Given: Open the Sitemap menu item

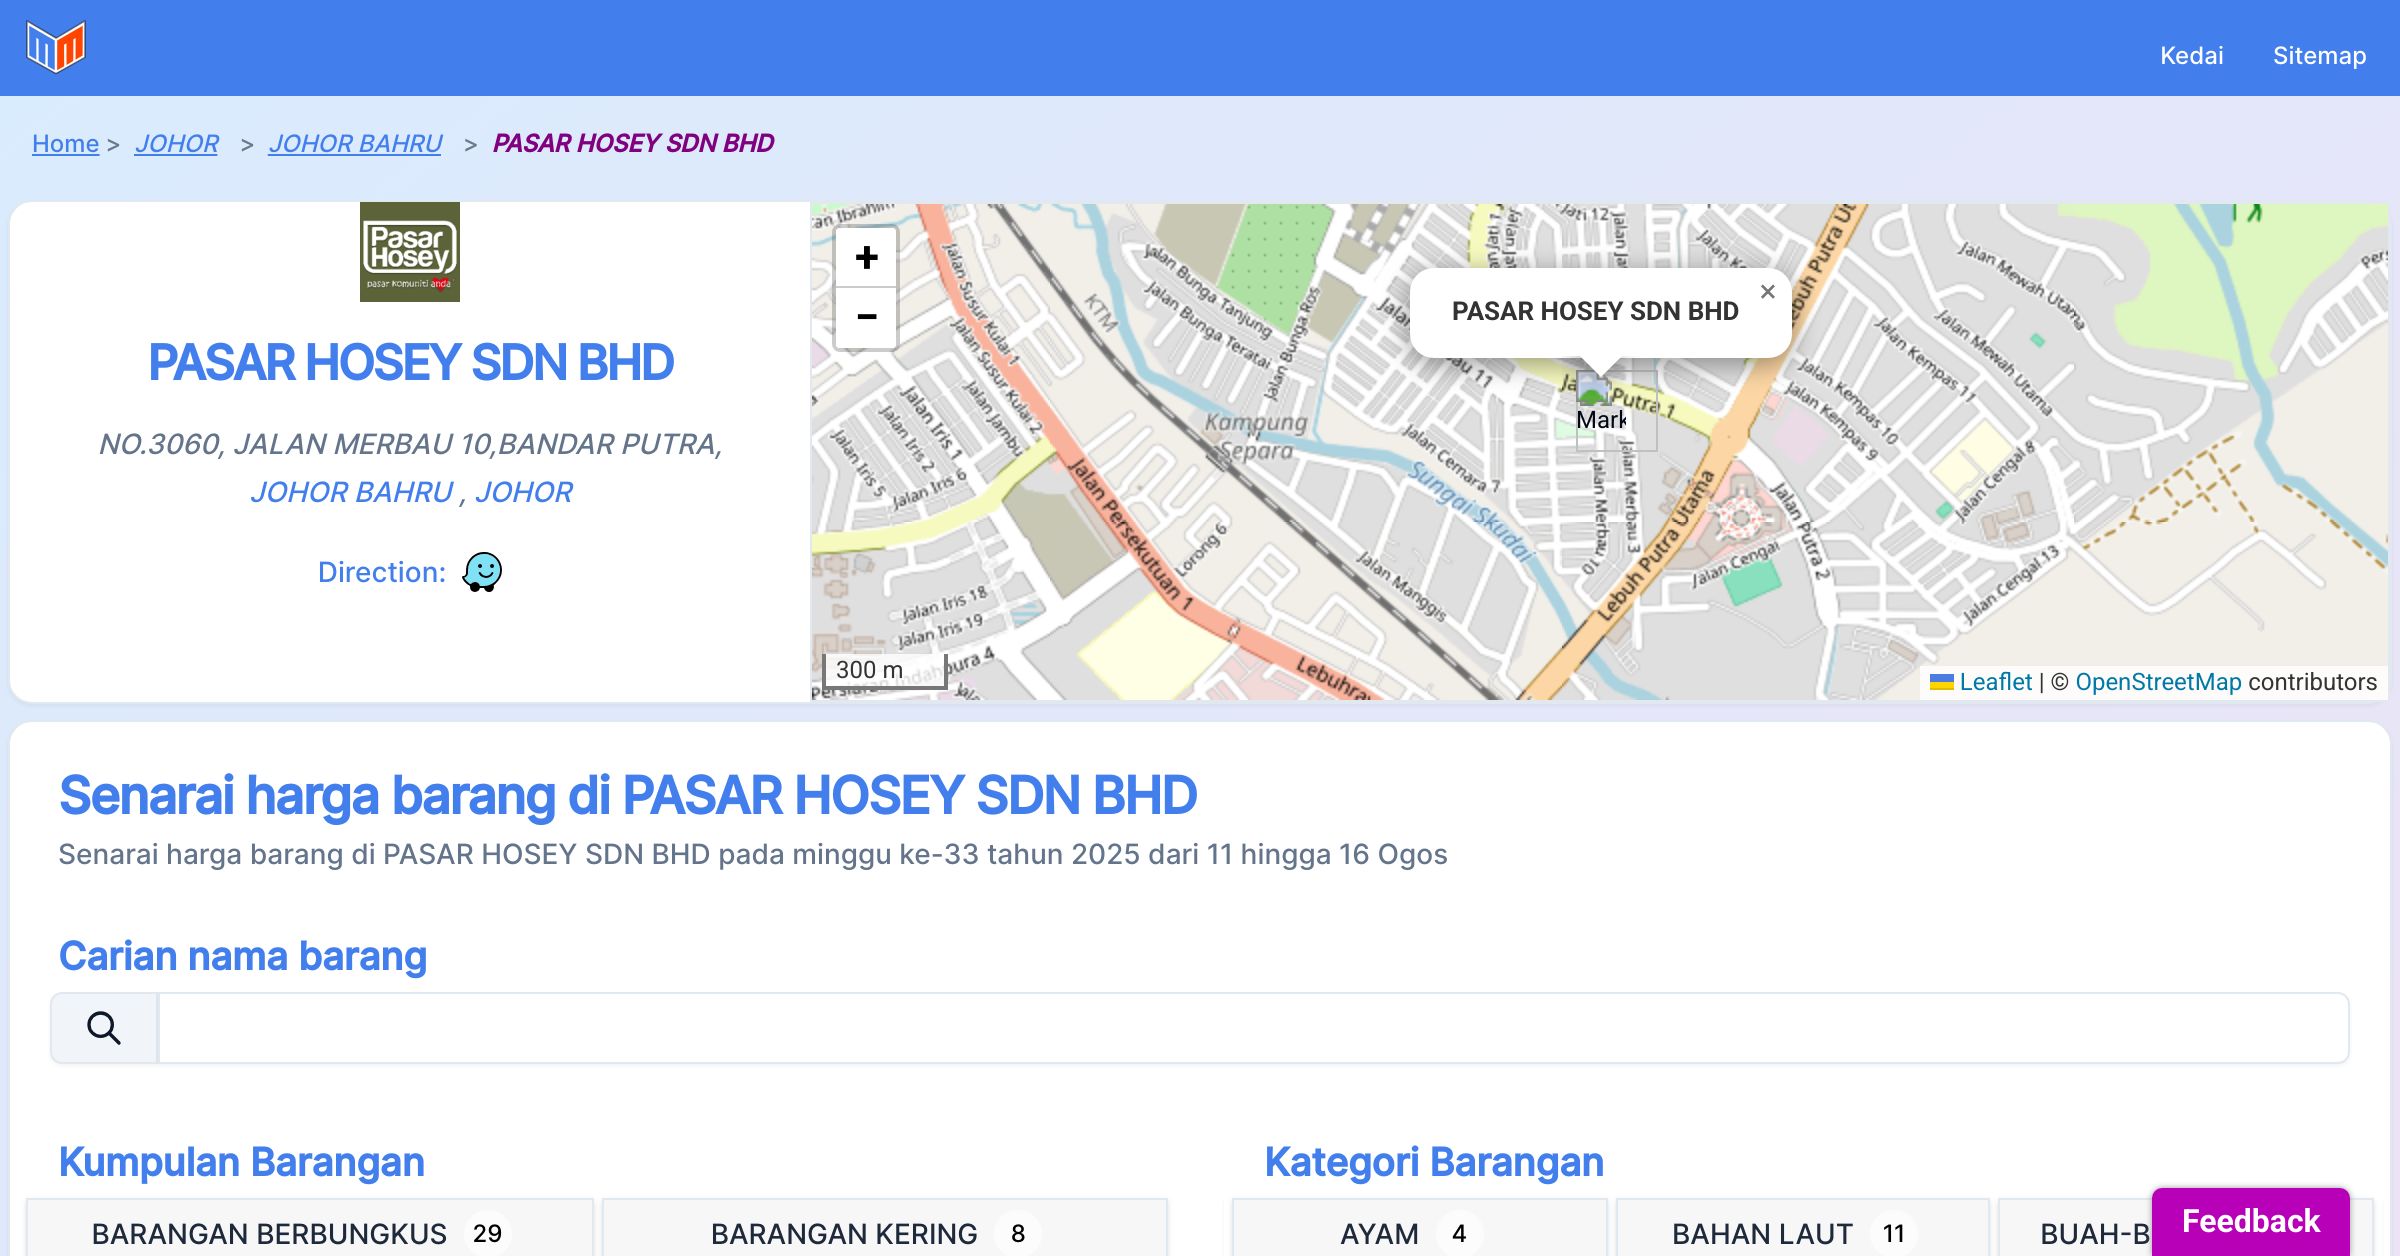Looking at the screenshot, I should pos(2319,56).
